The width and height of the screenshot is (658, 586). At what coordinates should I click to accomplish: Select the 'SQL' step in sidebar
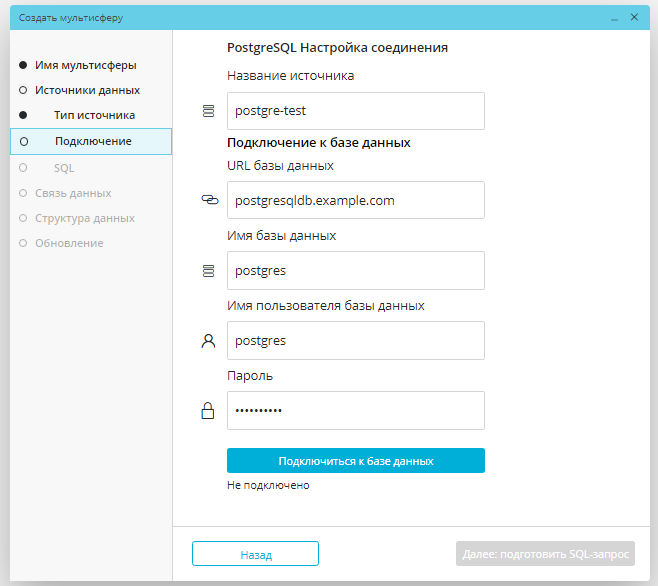64,168
